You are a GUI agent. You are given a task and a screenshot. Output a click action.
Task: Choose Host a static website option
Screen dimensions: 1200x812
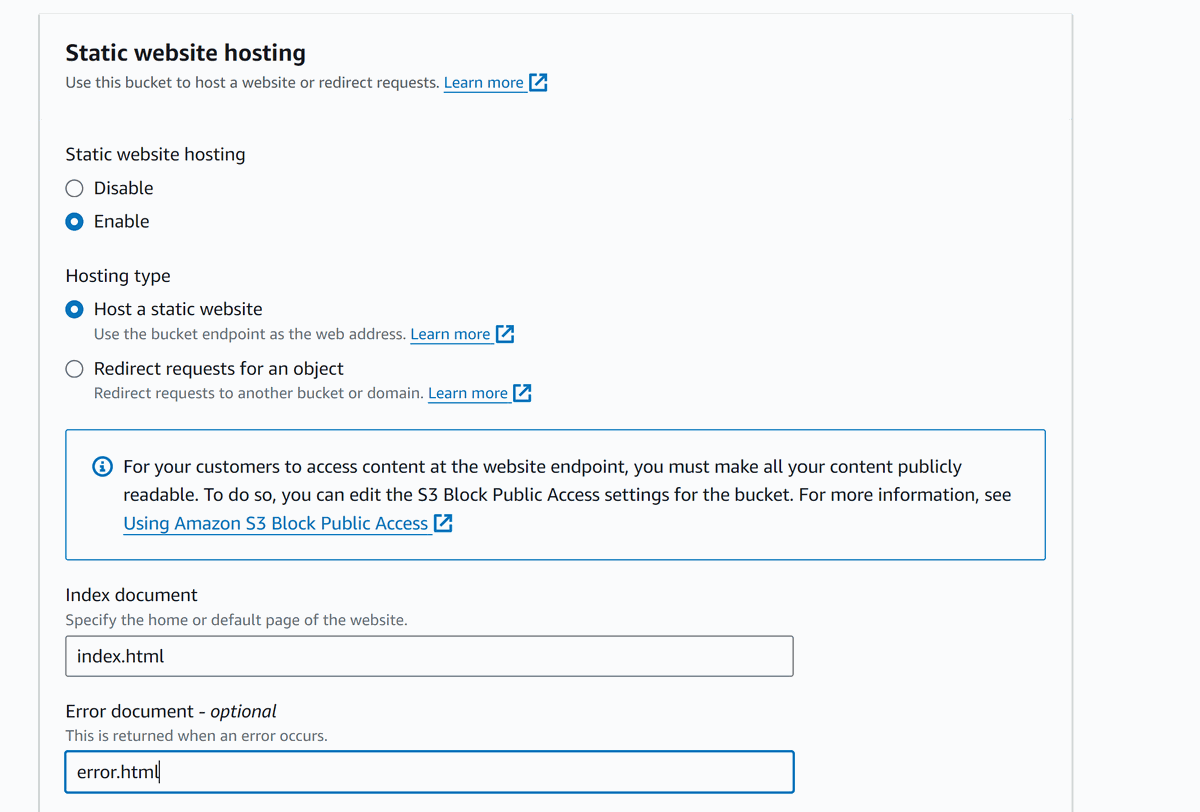click(74, 310)
